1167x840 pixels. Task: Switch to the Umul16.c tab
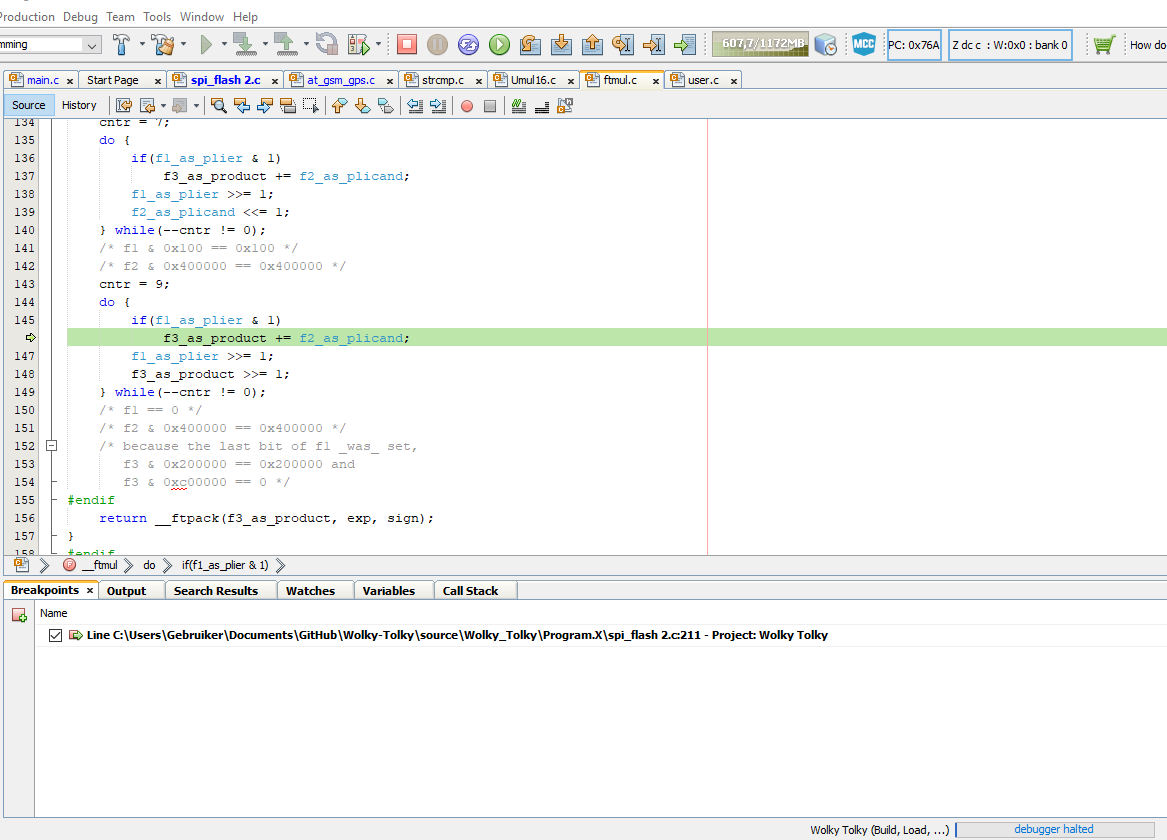coord(533,80)
